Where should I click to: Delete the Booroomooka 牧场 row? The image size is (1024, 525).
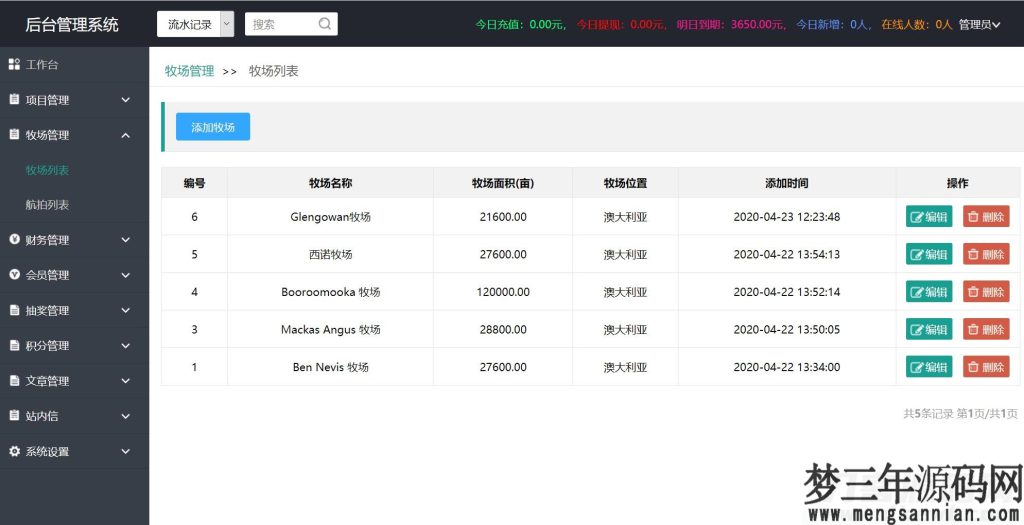point(986,292)
